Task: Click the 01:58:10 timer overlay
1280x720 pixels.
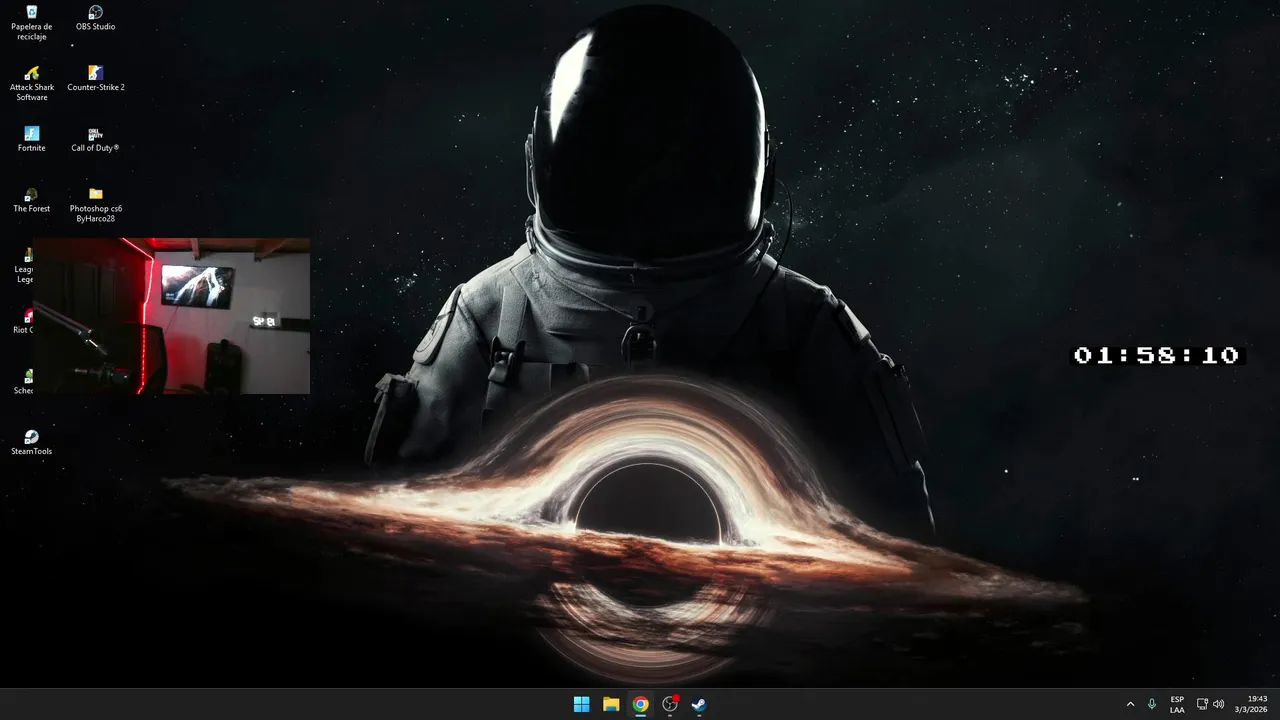Action: (x=1157, y=355)
